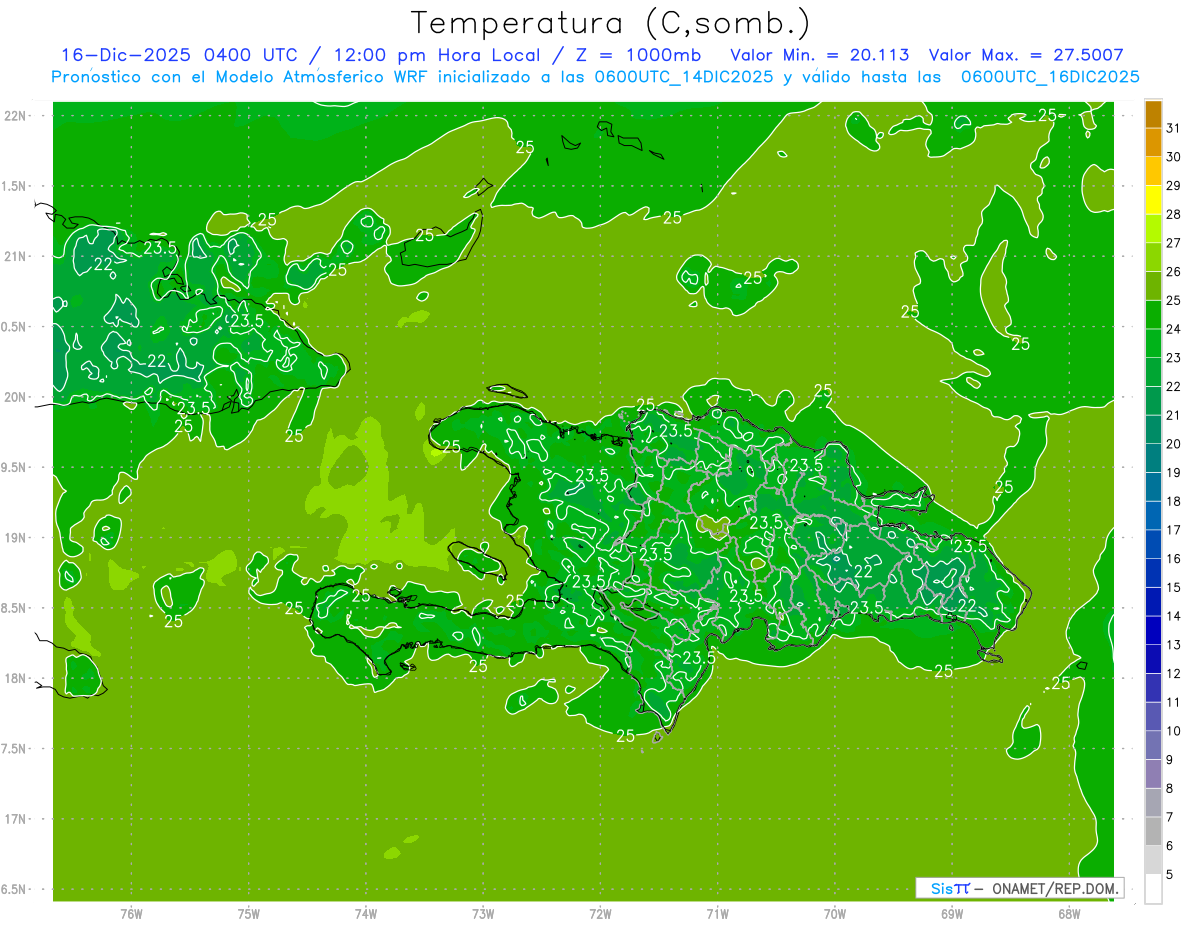Click the color bar label 5

pos(1170,874)
